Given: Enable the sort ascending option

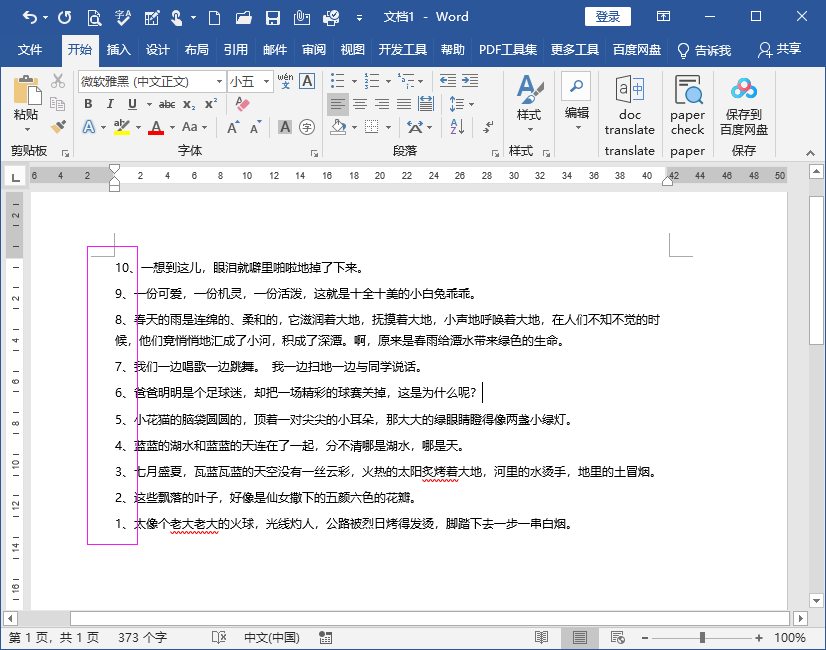Looking at the screenshot, I should pyautogui.click(x=456, y=126).
